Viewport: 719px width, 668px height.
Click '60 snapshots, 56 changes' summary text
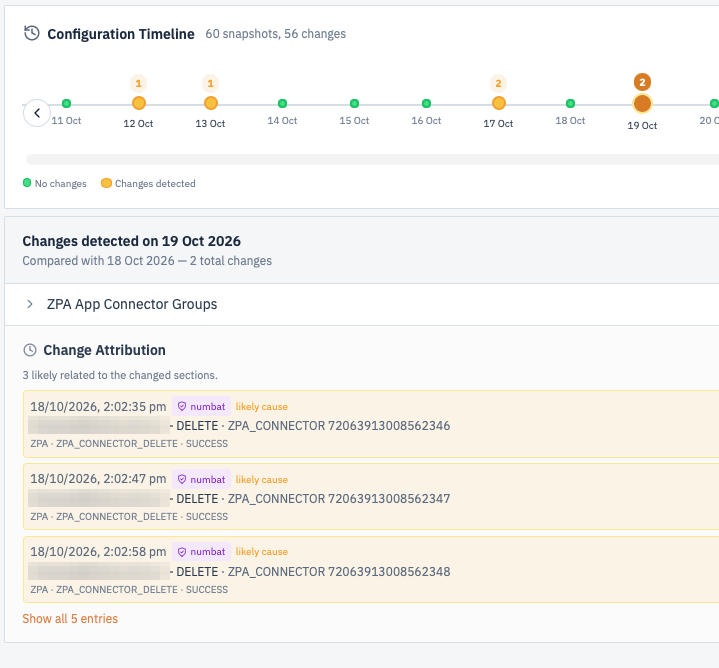coord(276,34)
